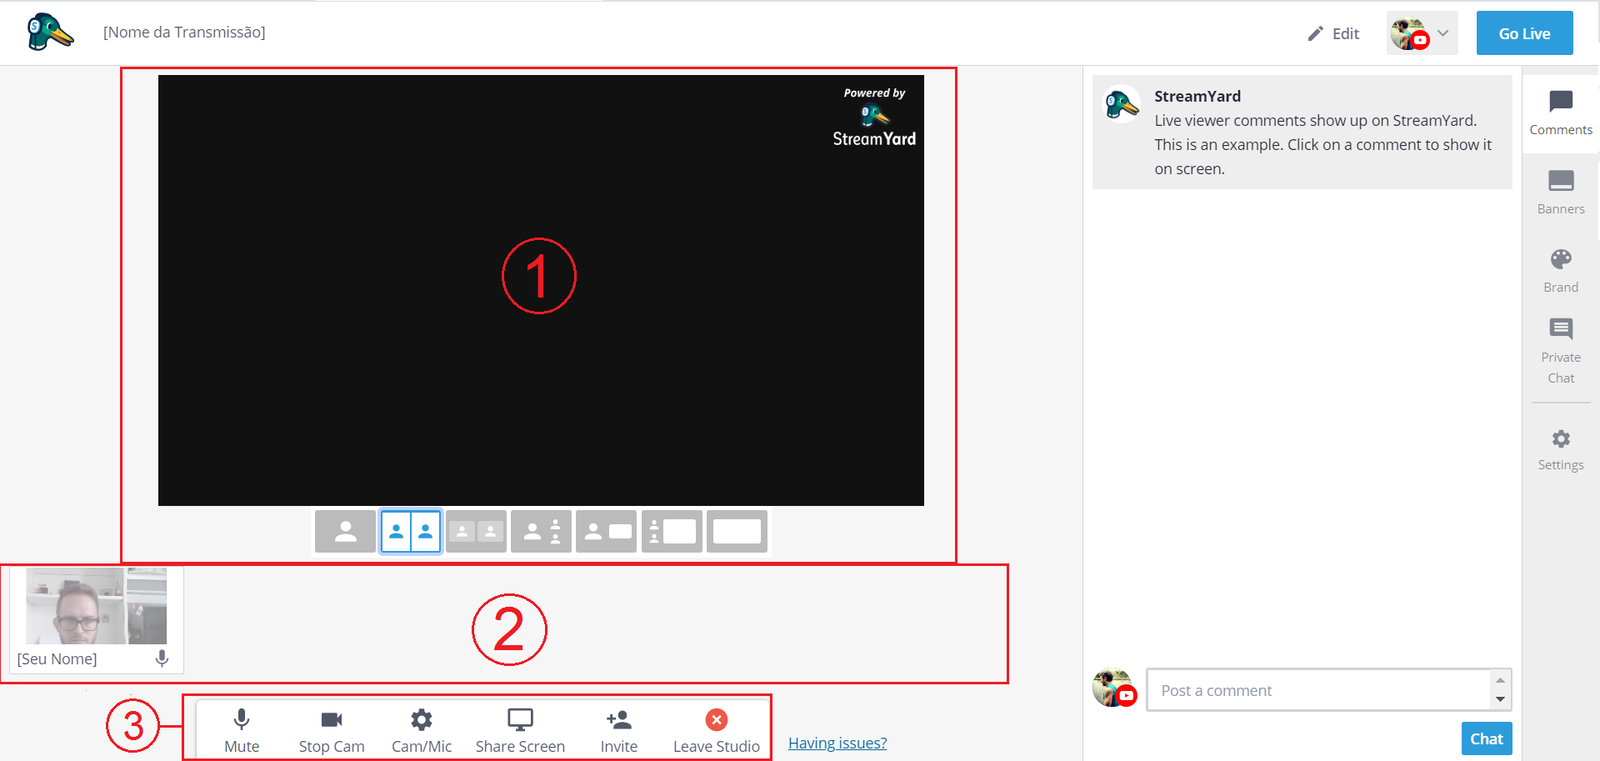The width and height of the screenshot is (1600, 761).
Task: Open the Brand tab
Action: pos(1560,270)
